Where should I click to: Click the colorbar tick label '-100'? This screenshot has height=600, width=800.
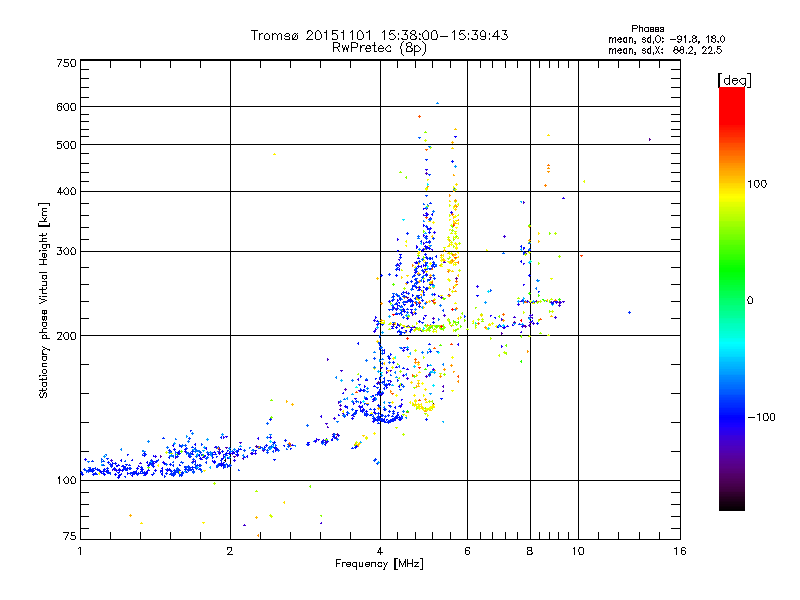(x=761, y=417)
